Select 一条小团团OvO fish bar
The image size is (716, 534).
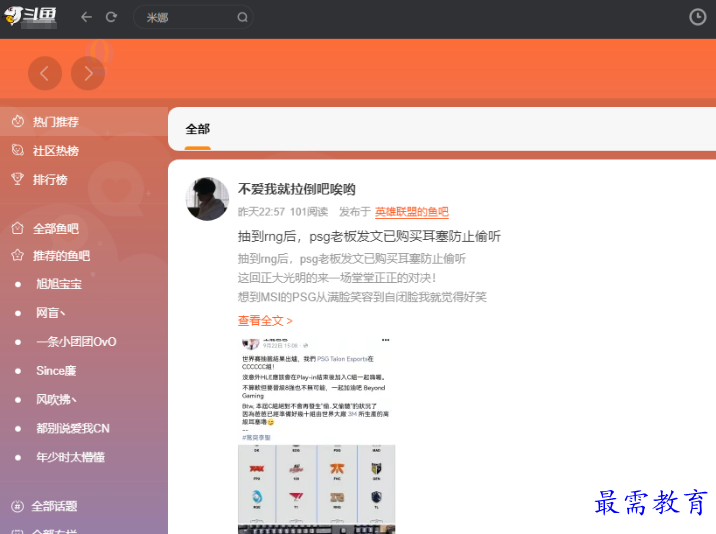point(76,342)
